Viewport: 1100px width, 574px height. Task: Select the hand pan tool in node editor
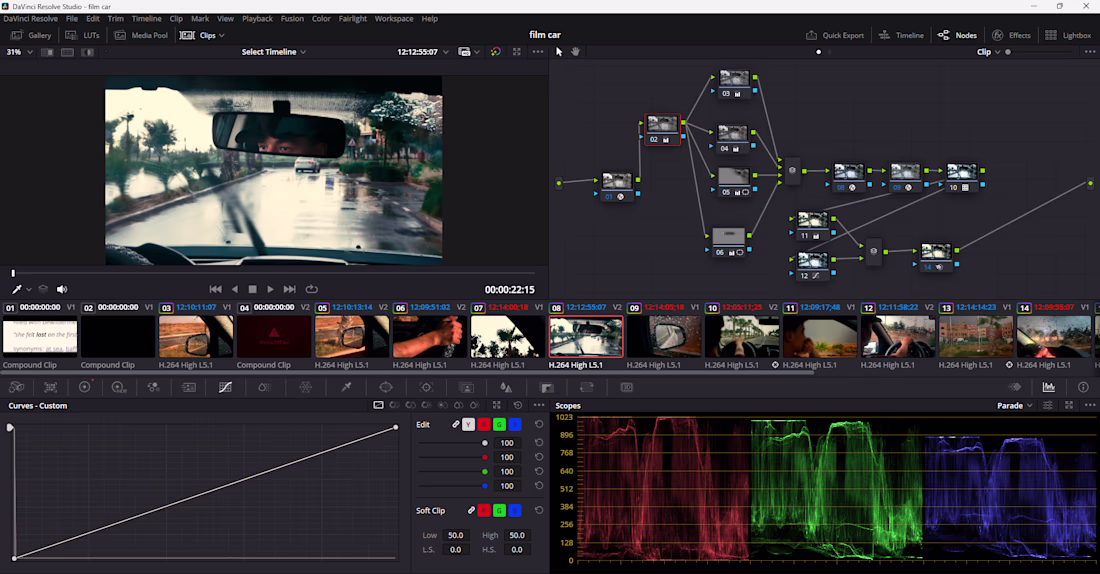pyautogui.click(x=575, y=52)
